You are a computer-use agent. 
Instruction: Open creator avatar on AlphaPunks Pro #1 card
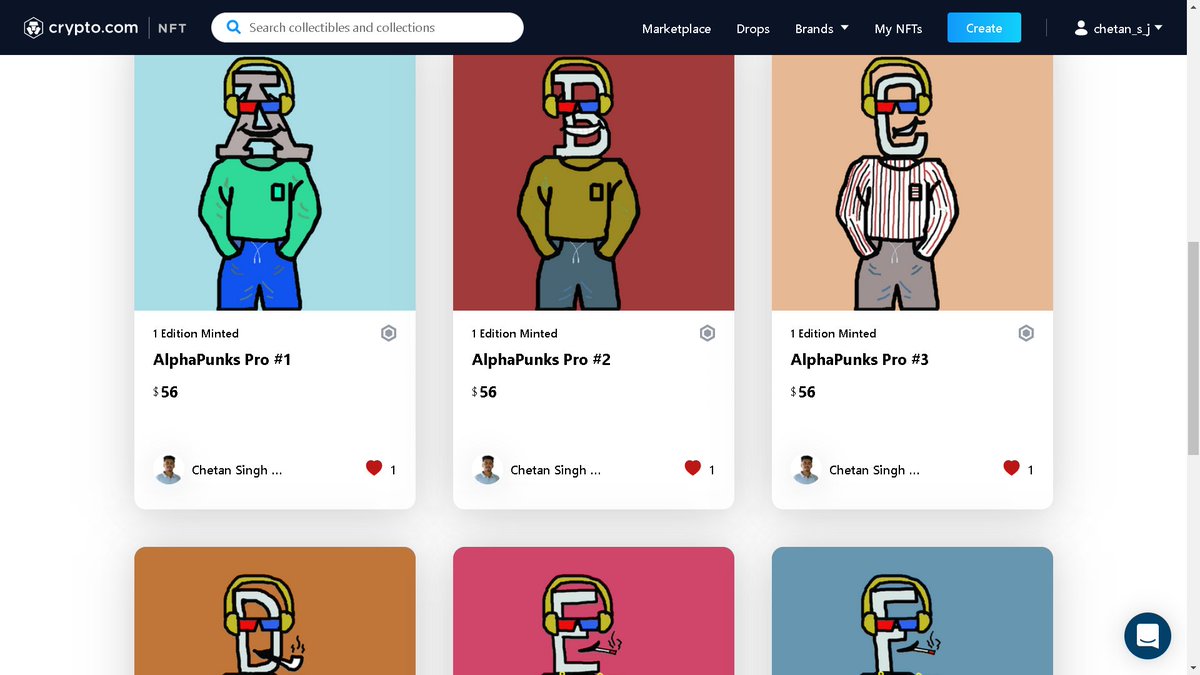click(x=169, y=470)
